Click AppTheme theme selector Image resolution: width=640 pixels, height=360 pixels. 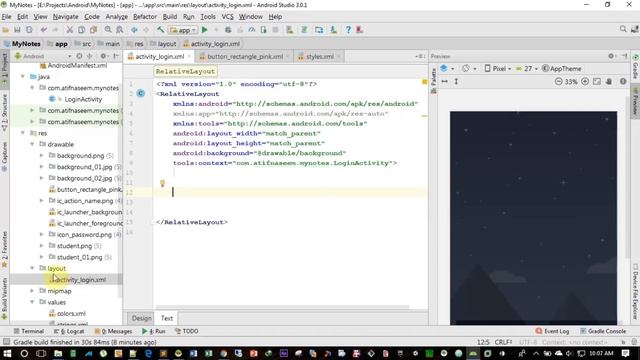coord(562,69)
